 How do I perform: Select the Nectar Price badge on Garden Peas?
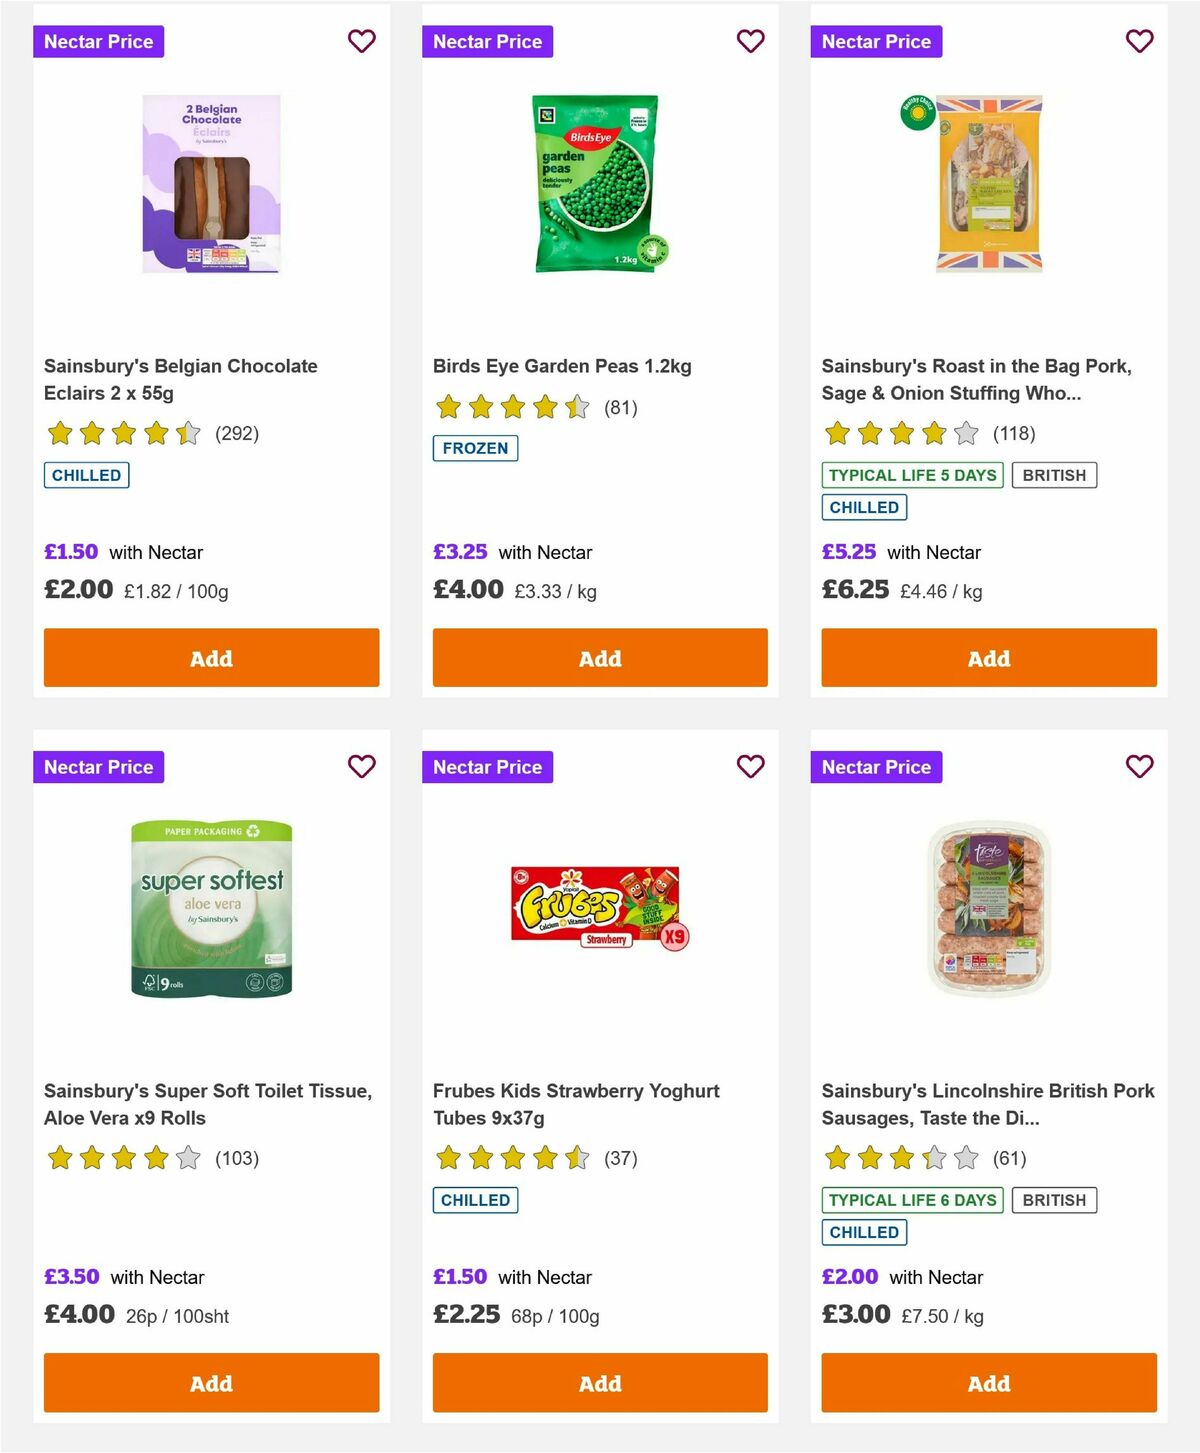tap(488, 41)
